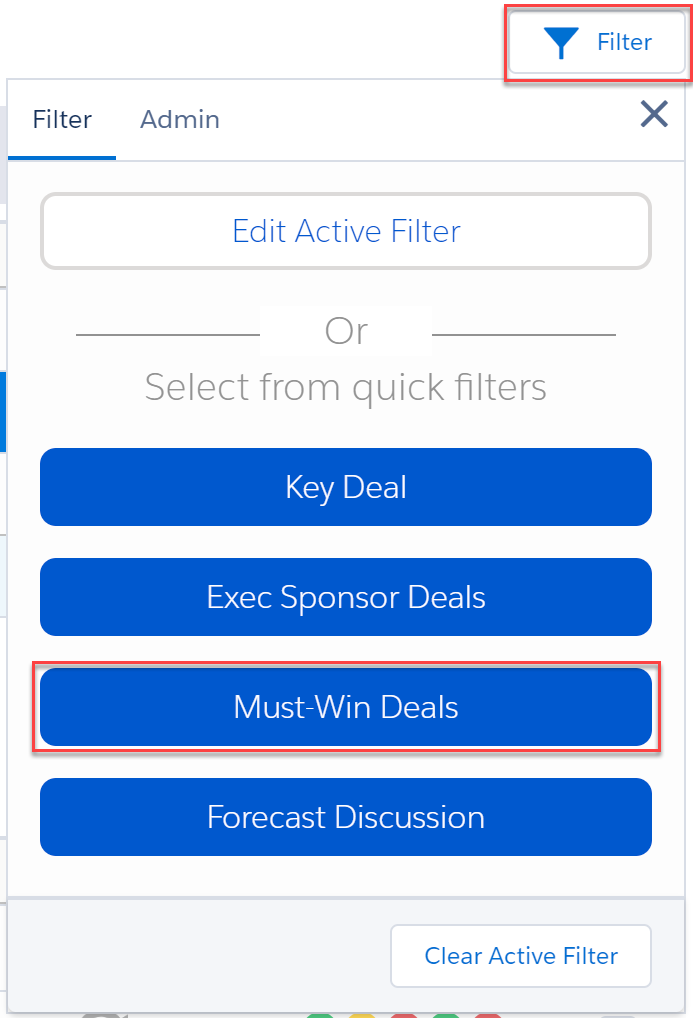693x1018 pixels.
Task: Apply the Must-Win Deals quick filter
Action: (346, 707)
